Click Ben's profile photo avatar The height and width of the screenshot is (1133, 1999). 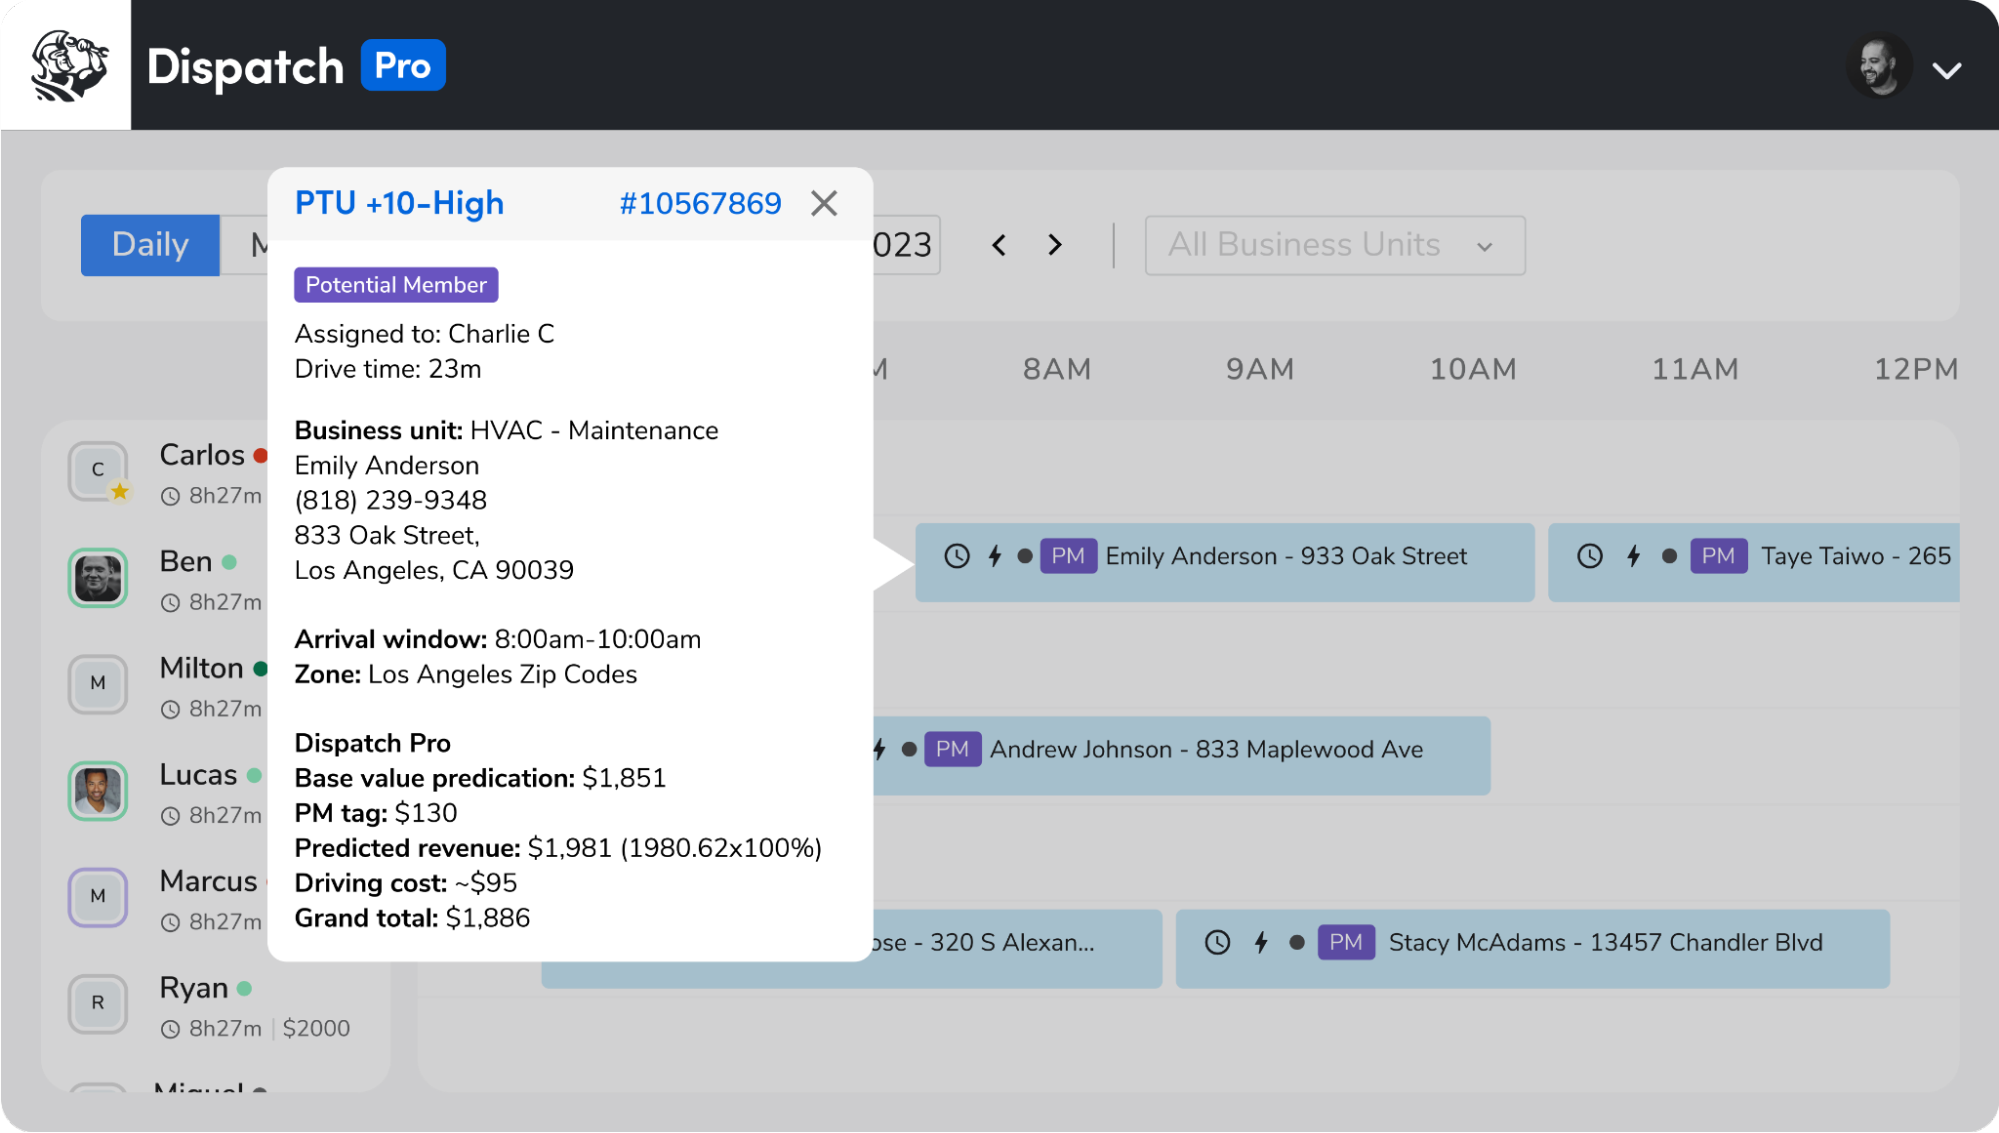98,578
